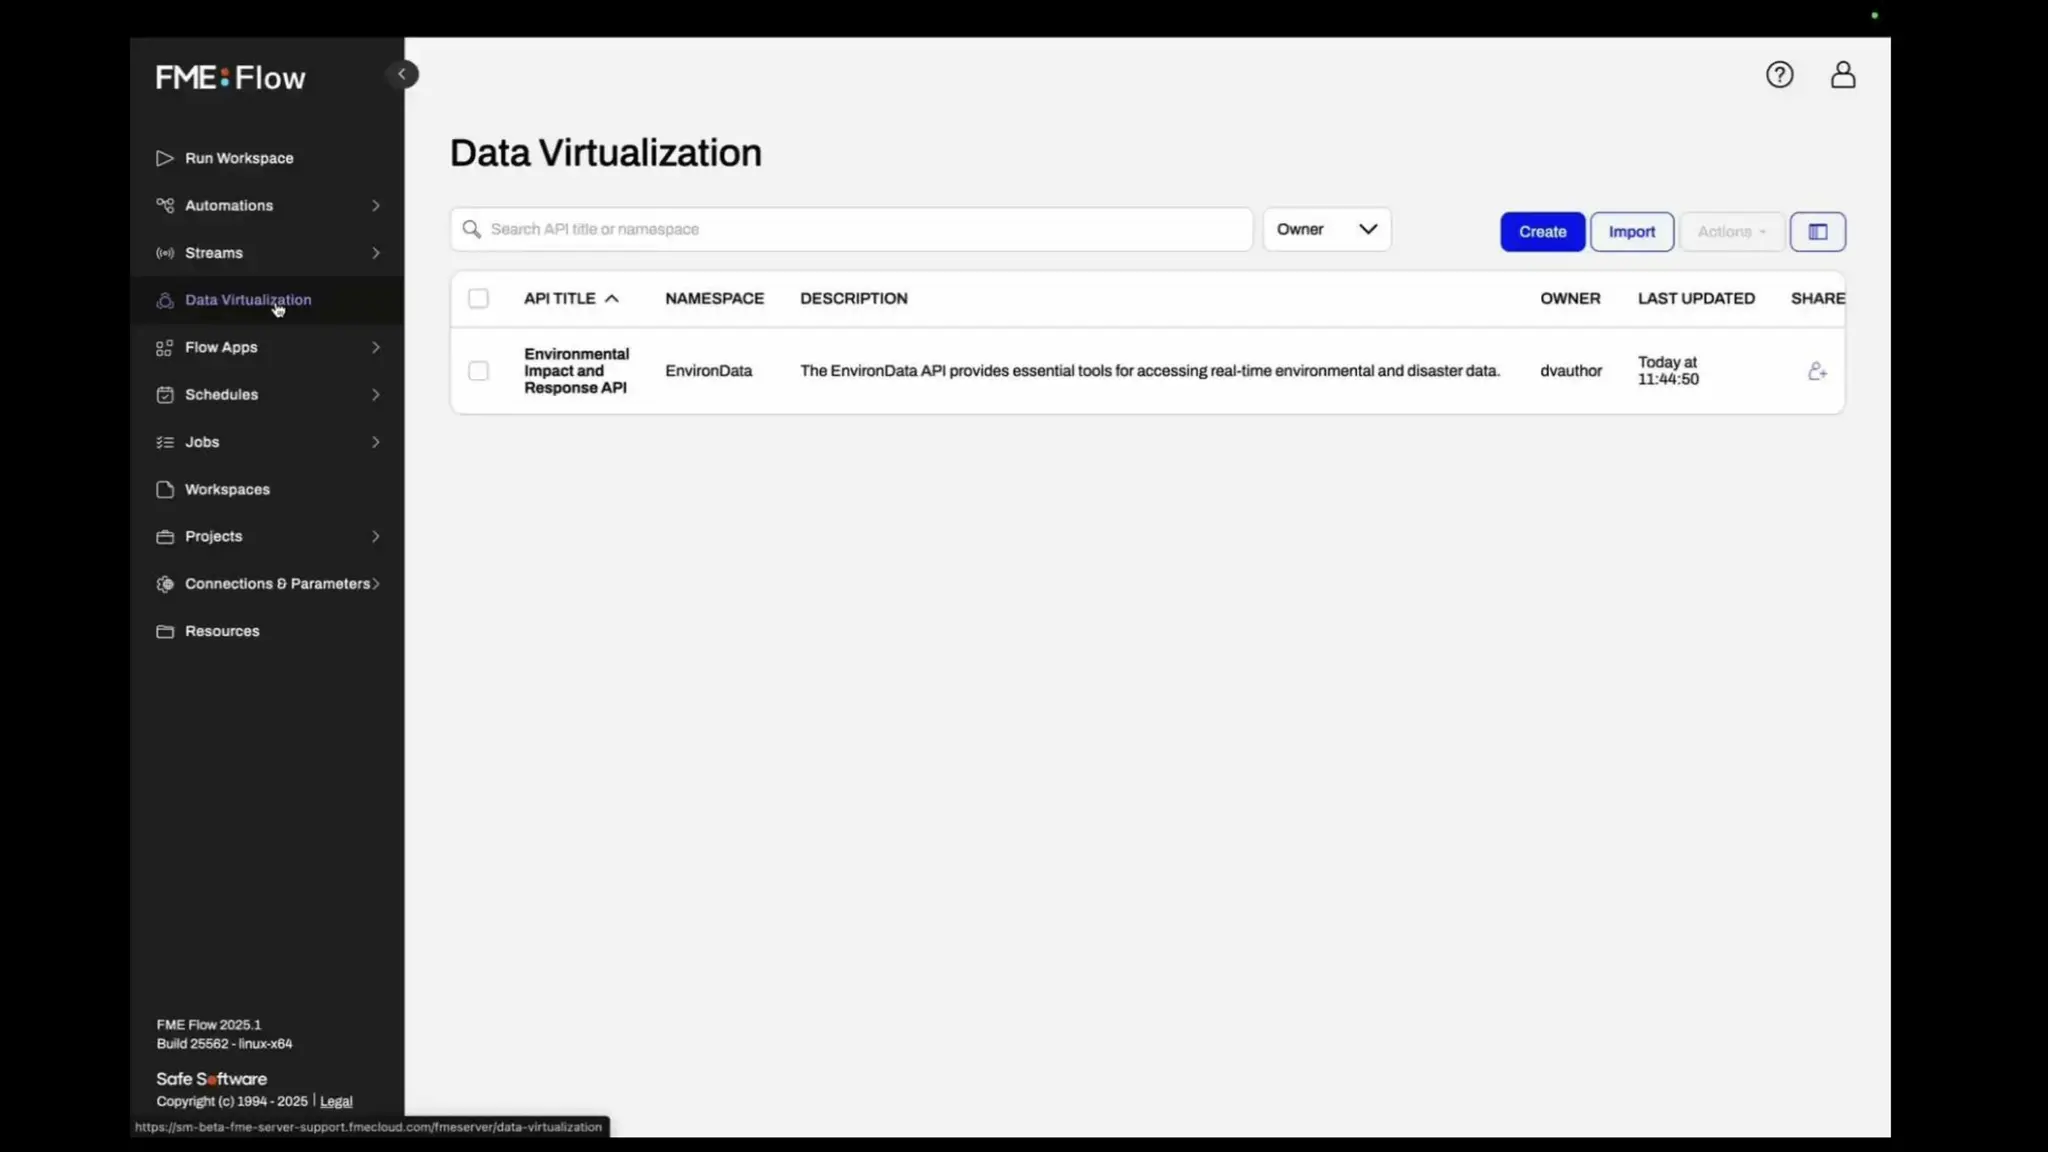Click the help question mark icon
Image resolution: width=2048 pixels, height=1152 pixels.
(x=1779, y=75)
